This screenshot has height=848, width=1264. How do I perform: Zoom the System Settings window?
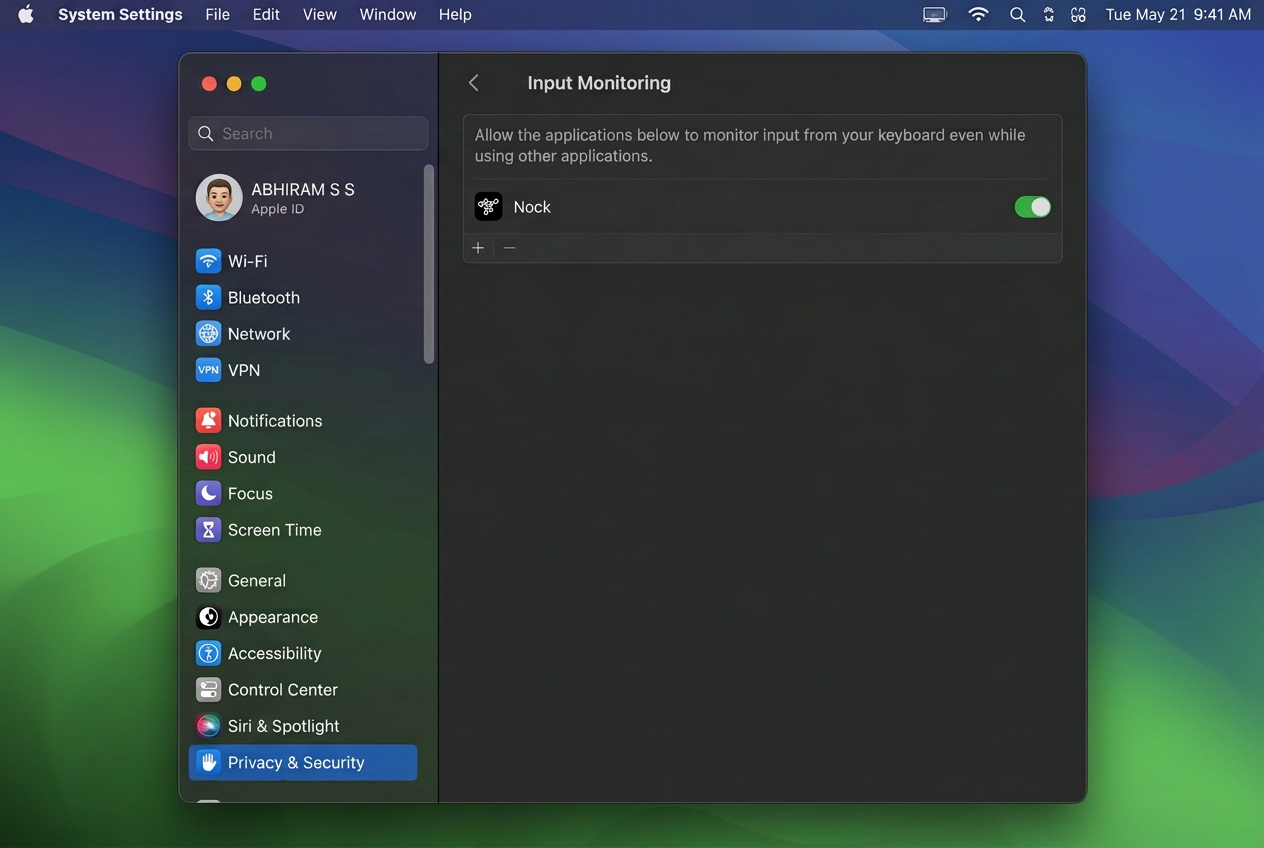(x=259, y=84)
